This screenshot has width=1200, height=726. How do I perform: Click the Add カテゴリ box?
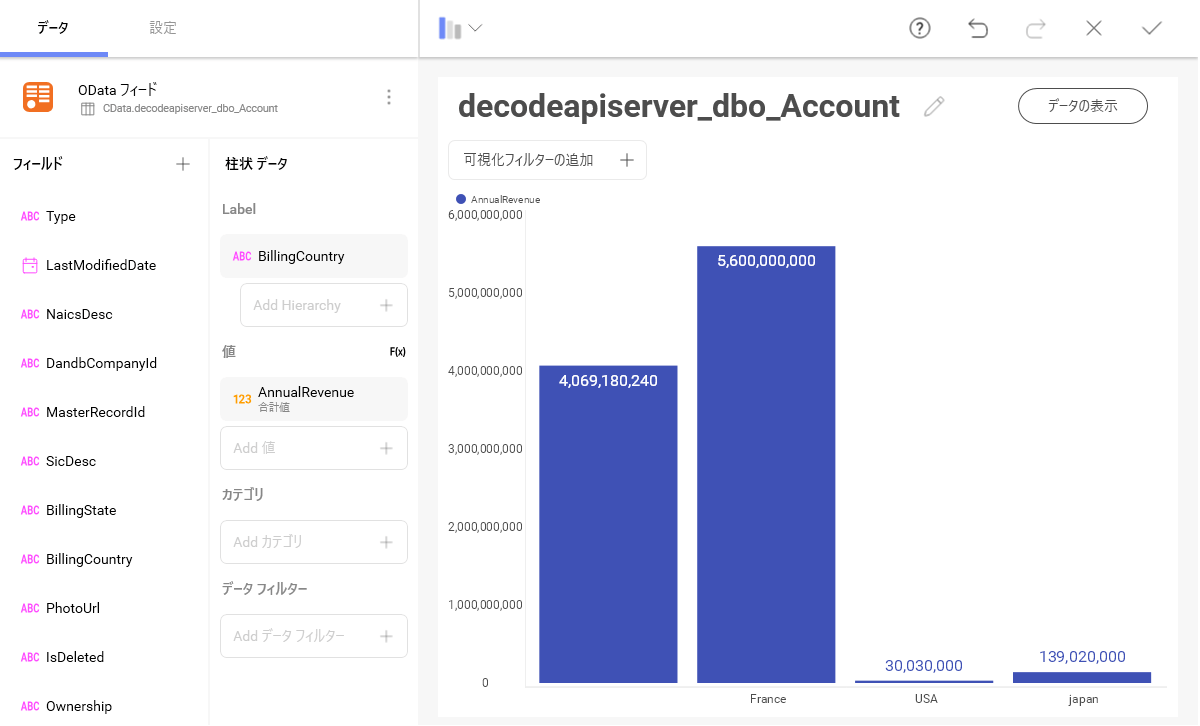coord(313,542)
